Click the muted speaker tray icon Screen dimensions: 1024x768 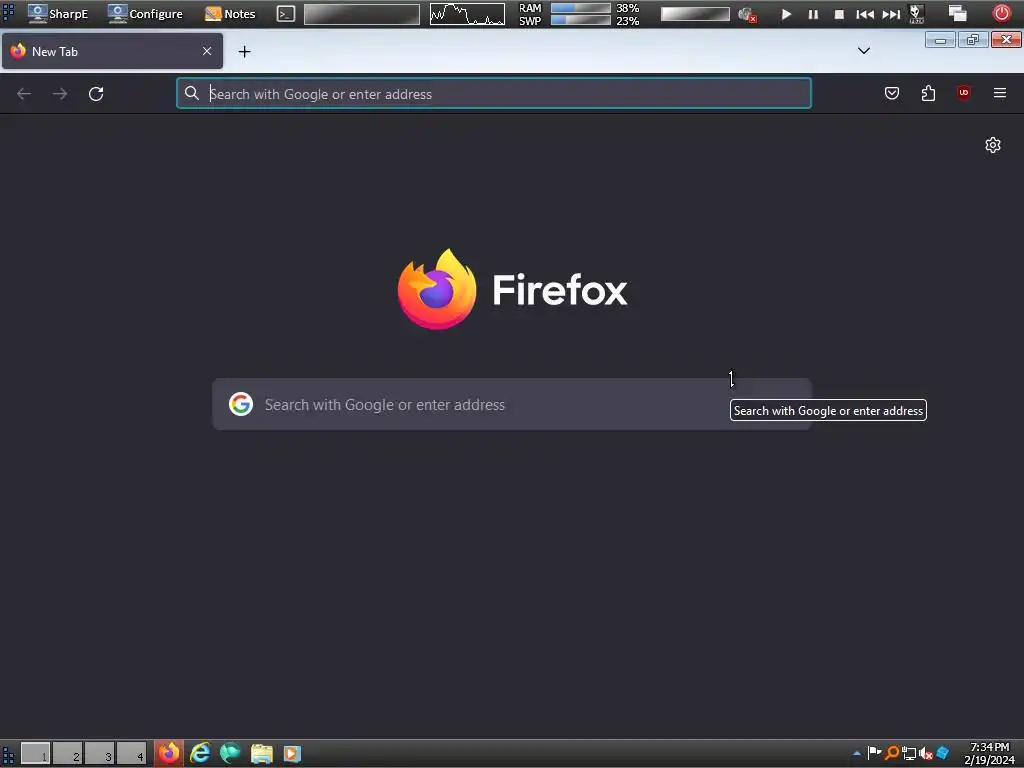pos(925,754)
